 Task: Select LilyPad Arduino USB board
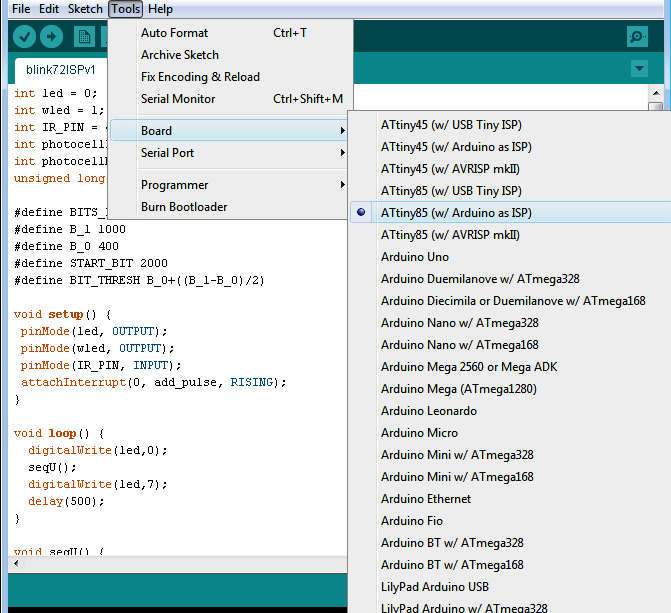coord(511,587)
